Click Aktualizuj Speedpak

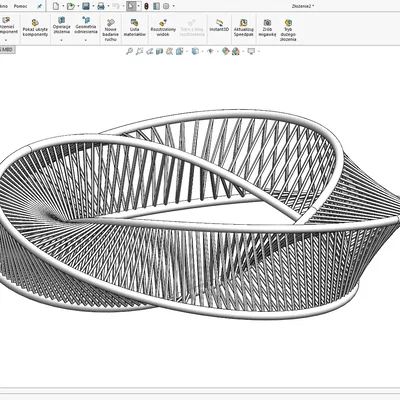244,28
